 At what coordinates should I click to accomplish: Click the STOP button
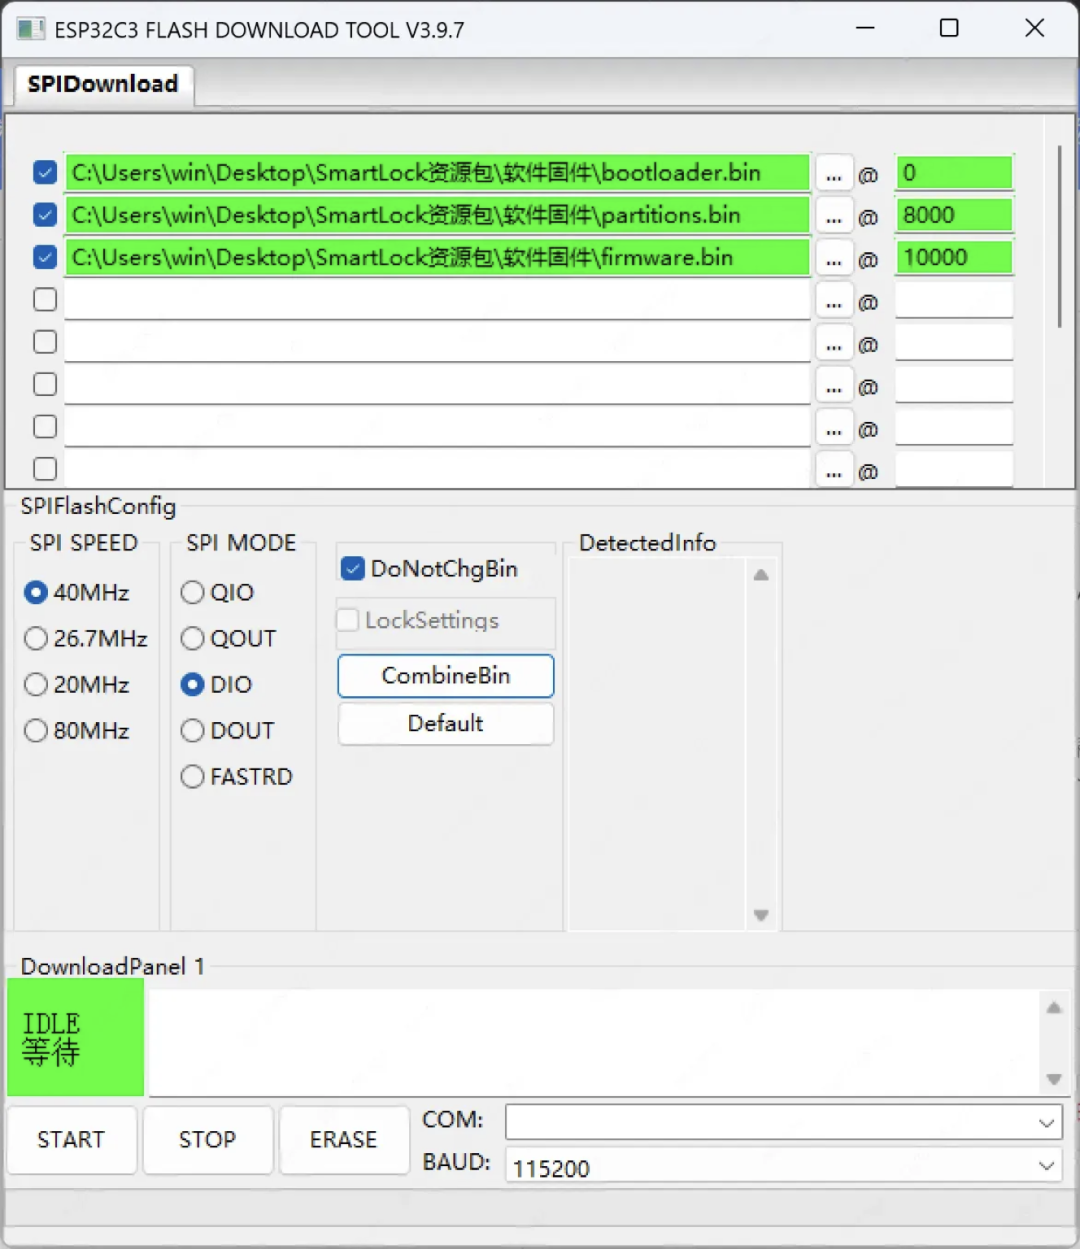click(207, 1140)
